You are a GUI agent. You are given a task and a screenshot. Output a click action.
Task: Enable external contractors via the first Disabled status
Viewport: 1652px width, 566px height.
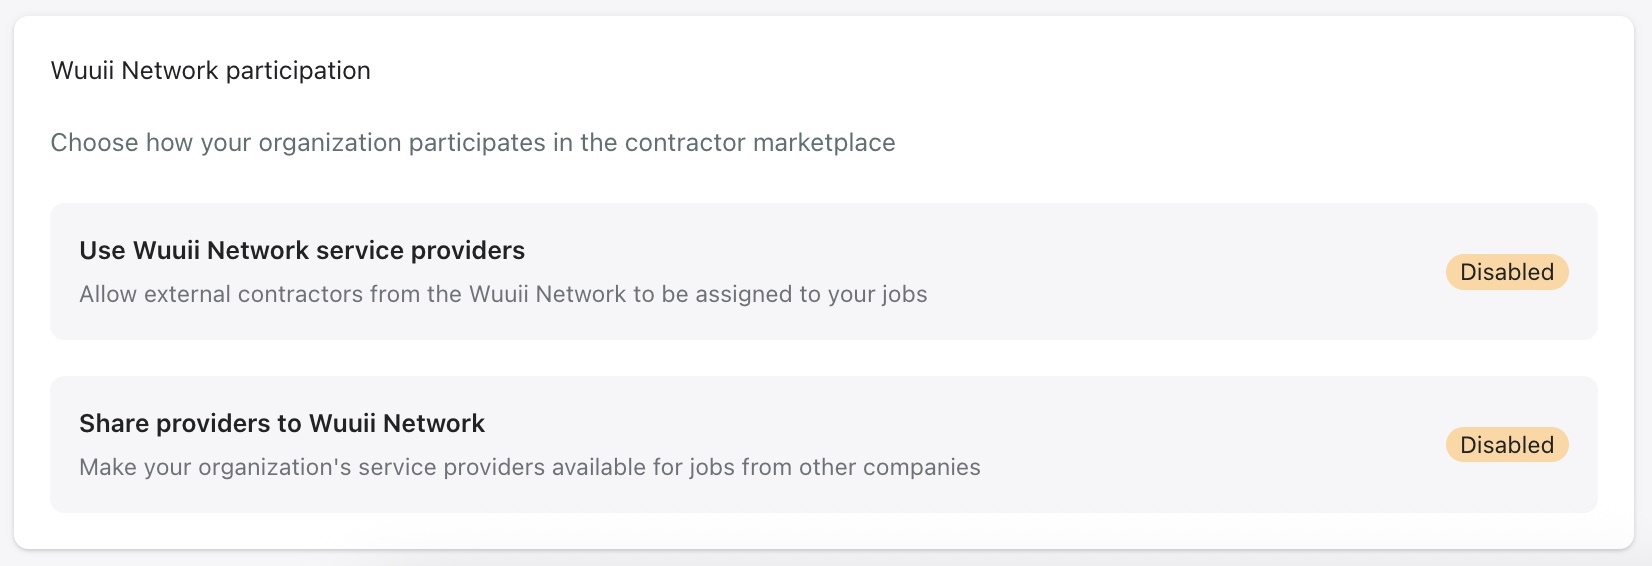1506,272
